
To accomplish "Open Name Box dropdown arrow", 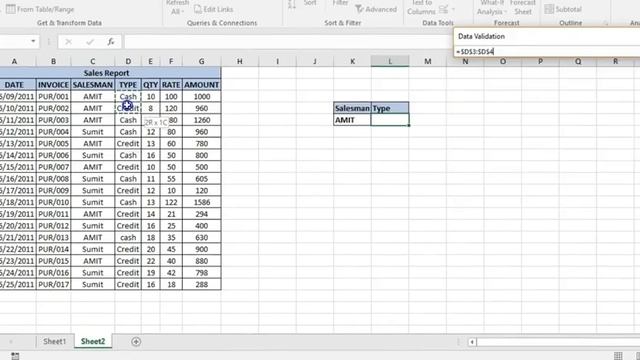I will point(33,41).
